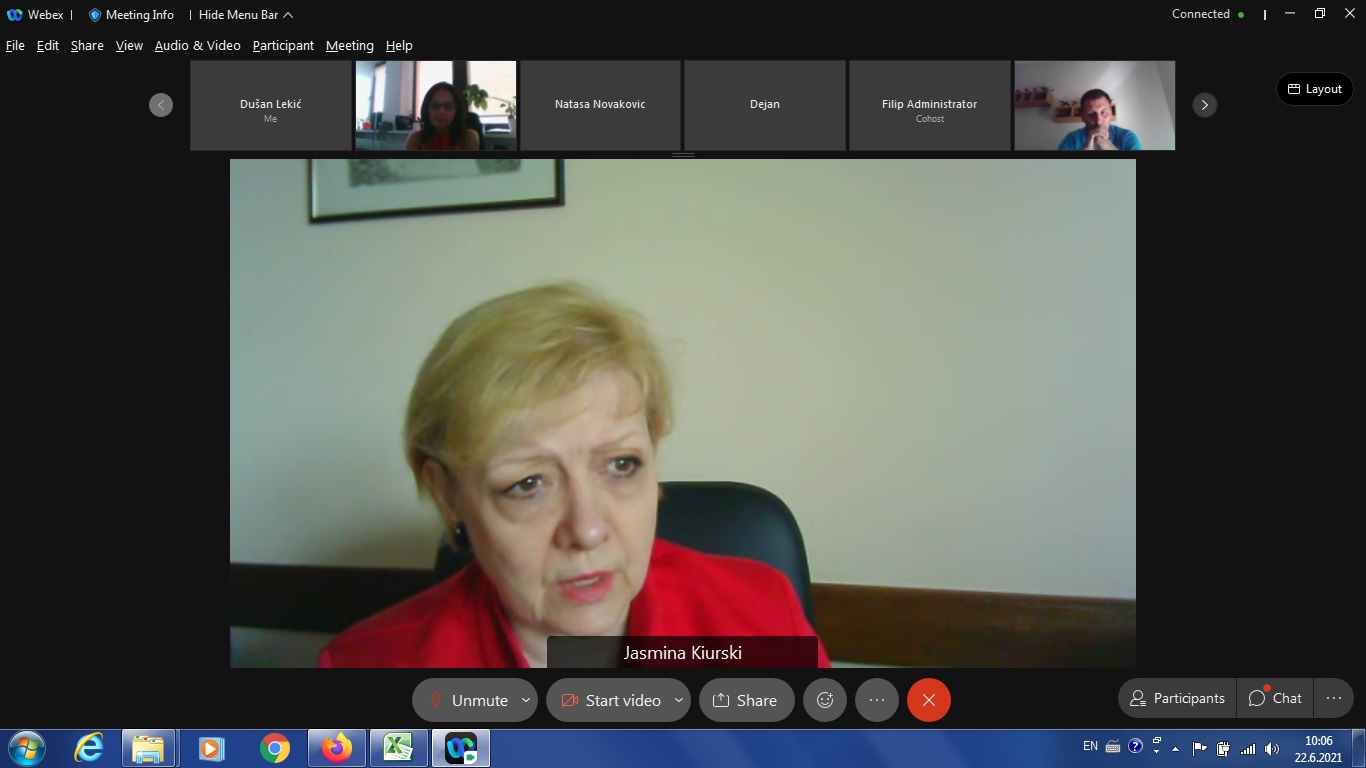The image size is (1366, 768).
Task: Click the Share content button
Action: pyautogui.click(x=746, y=700)
